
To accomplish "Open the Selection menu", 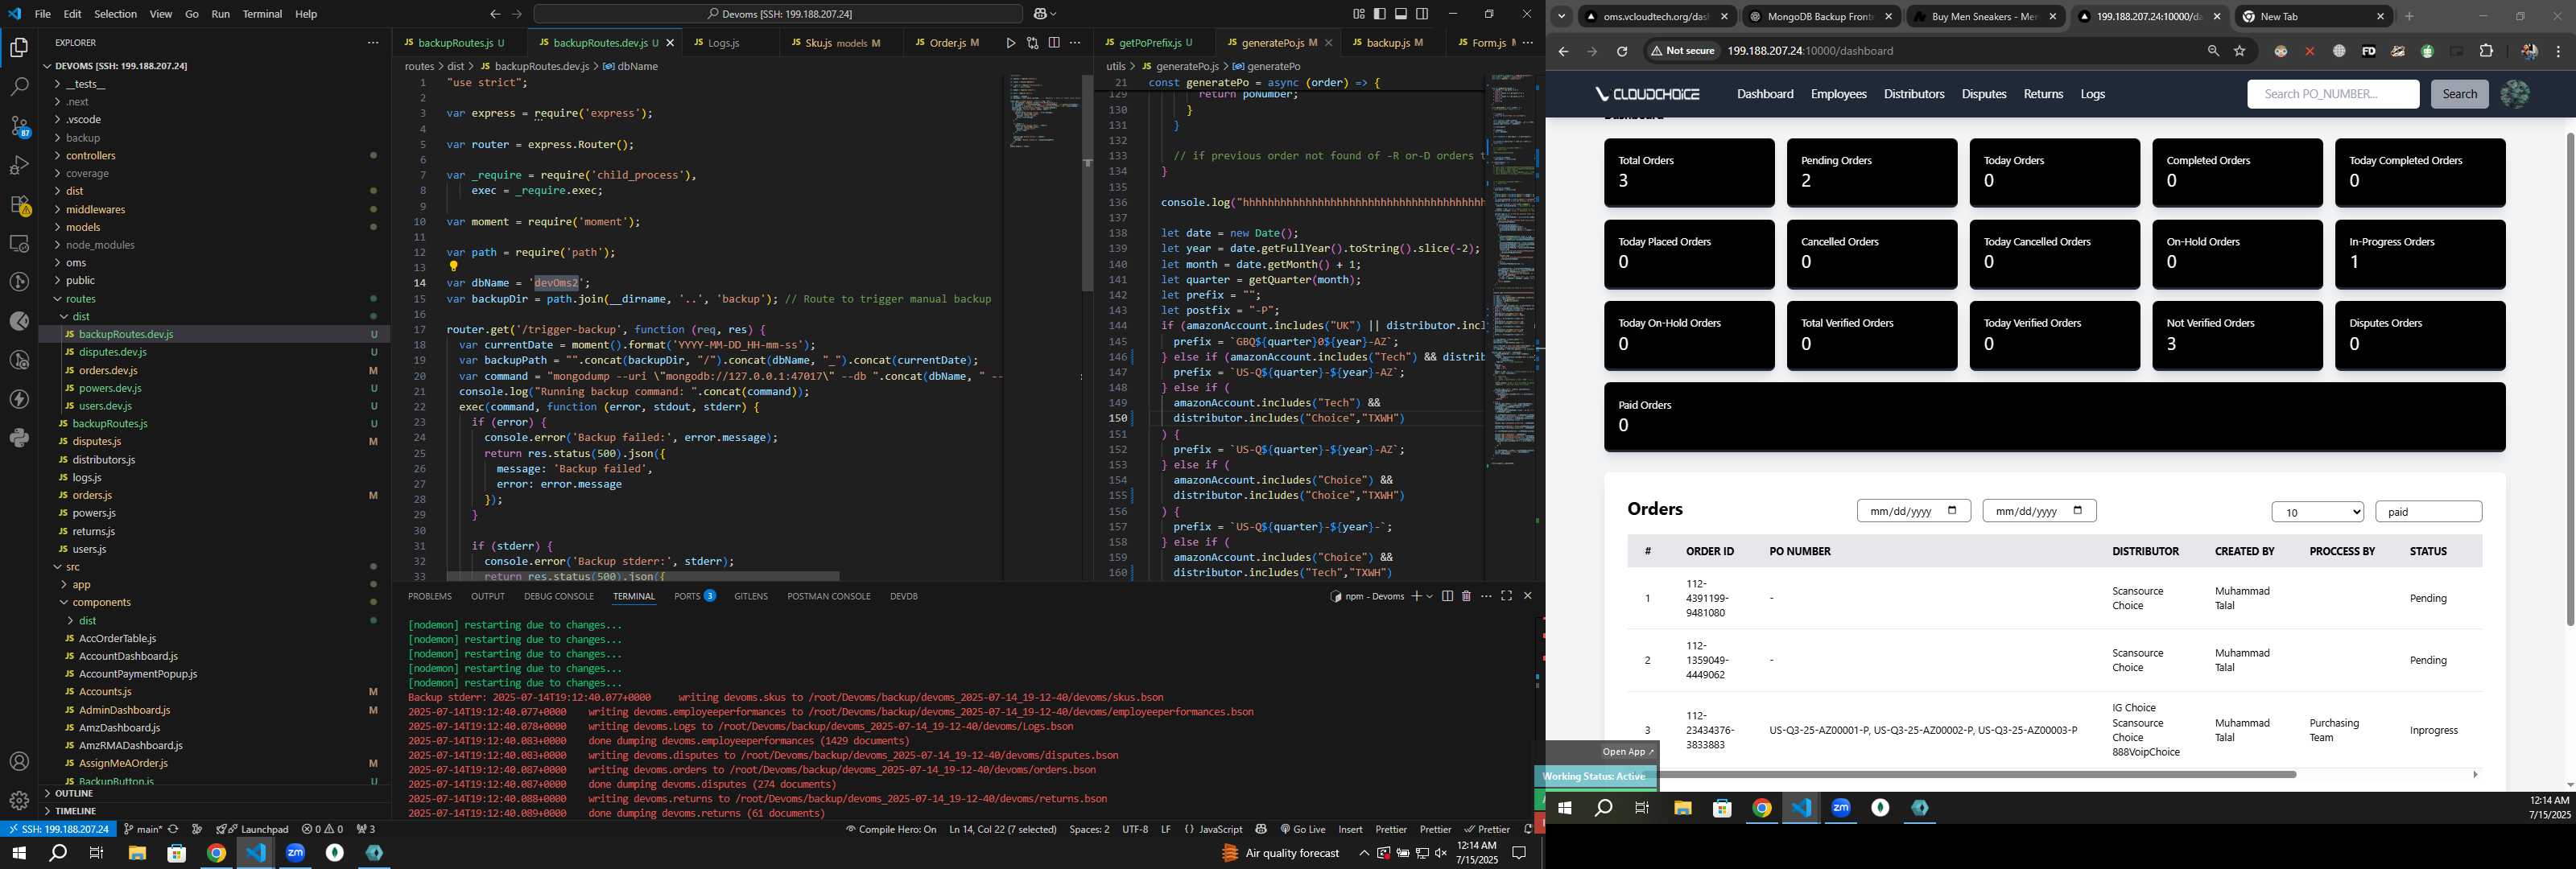I will coord(115,14).
